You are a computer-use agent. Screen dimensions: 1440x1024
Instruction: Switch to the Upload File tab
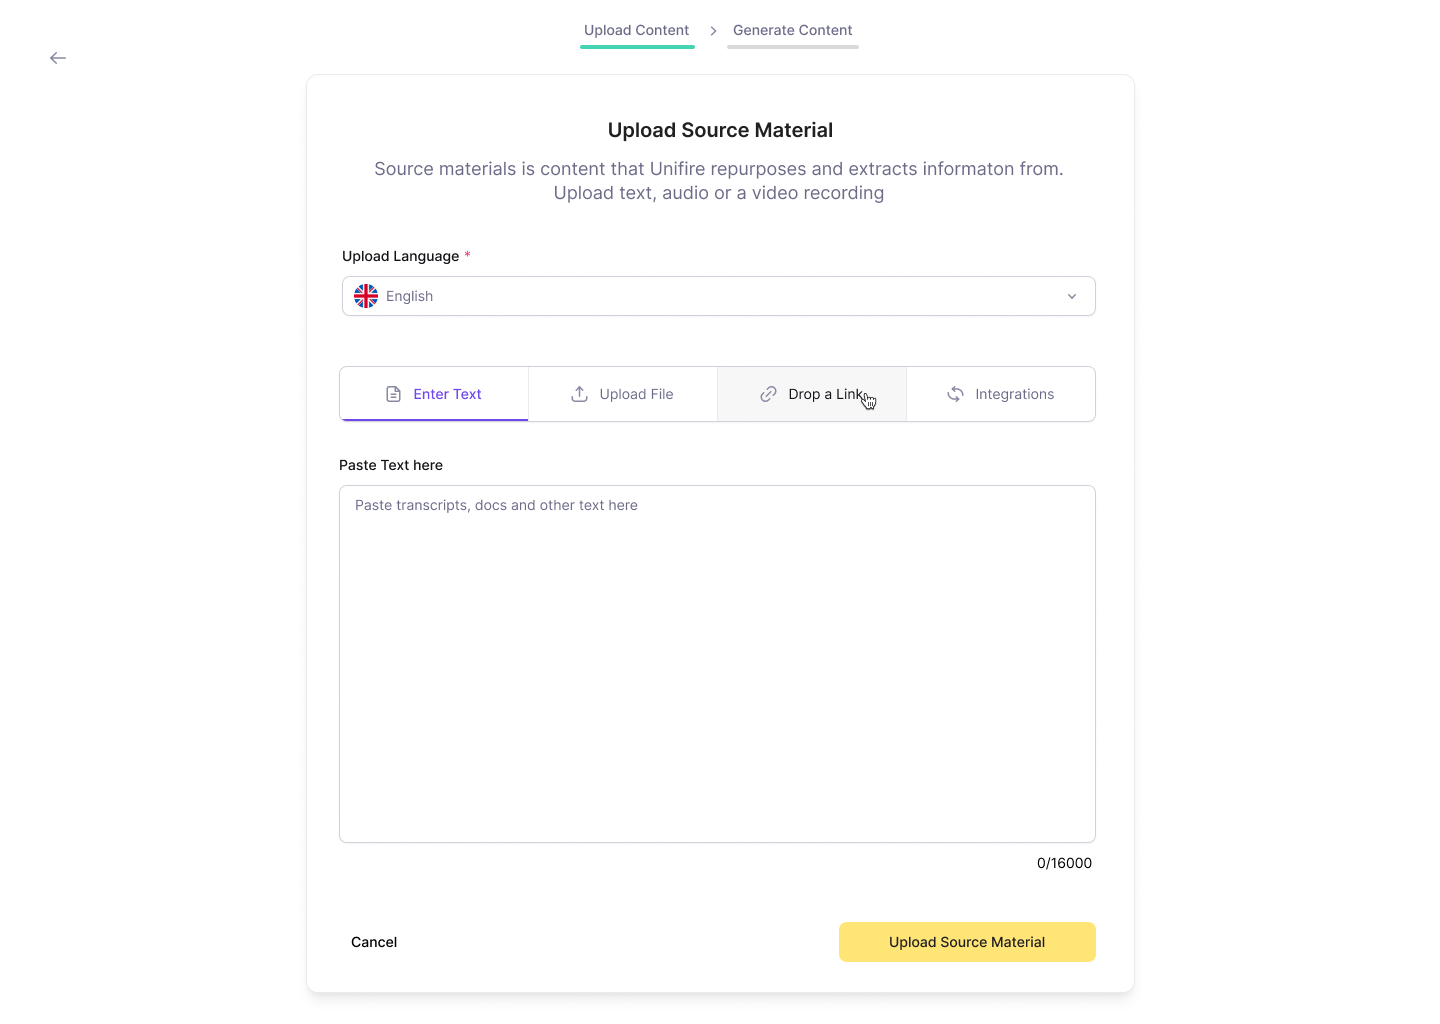tap(623, 394)
